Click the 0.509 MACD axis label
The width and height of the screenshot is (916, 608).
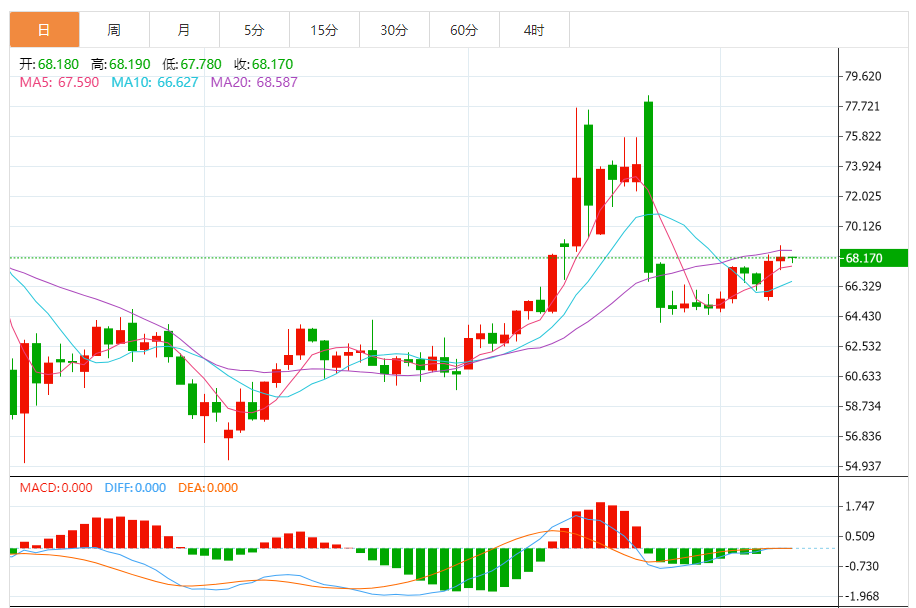860,536
